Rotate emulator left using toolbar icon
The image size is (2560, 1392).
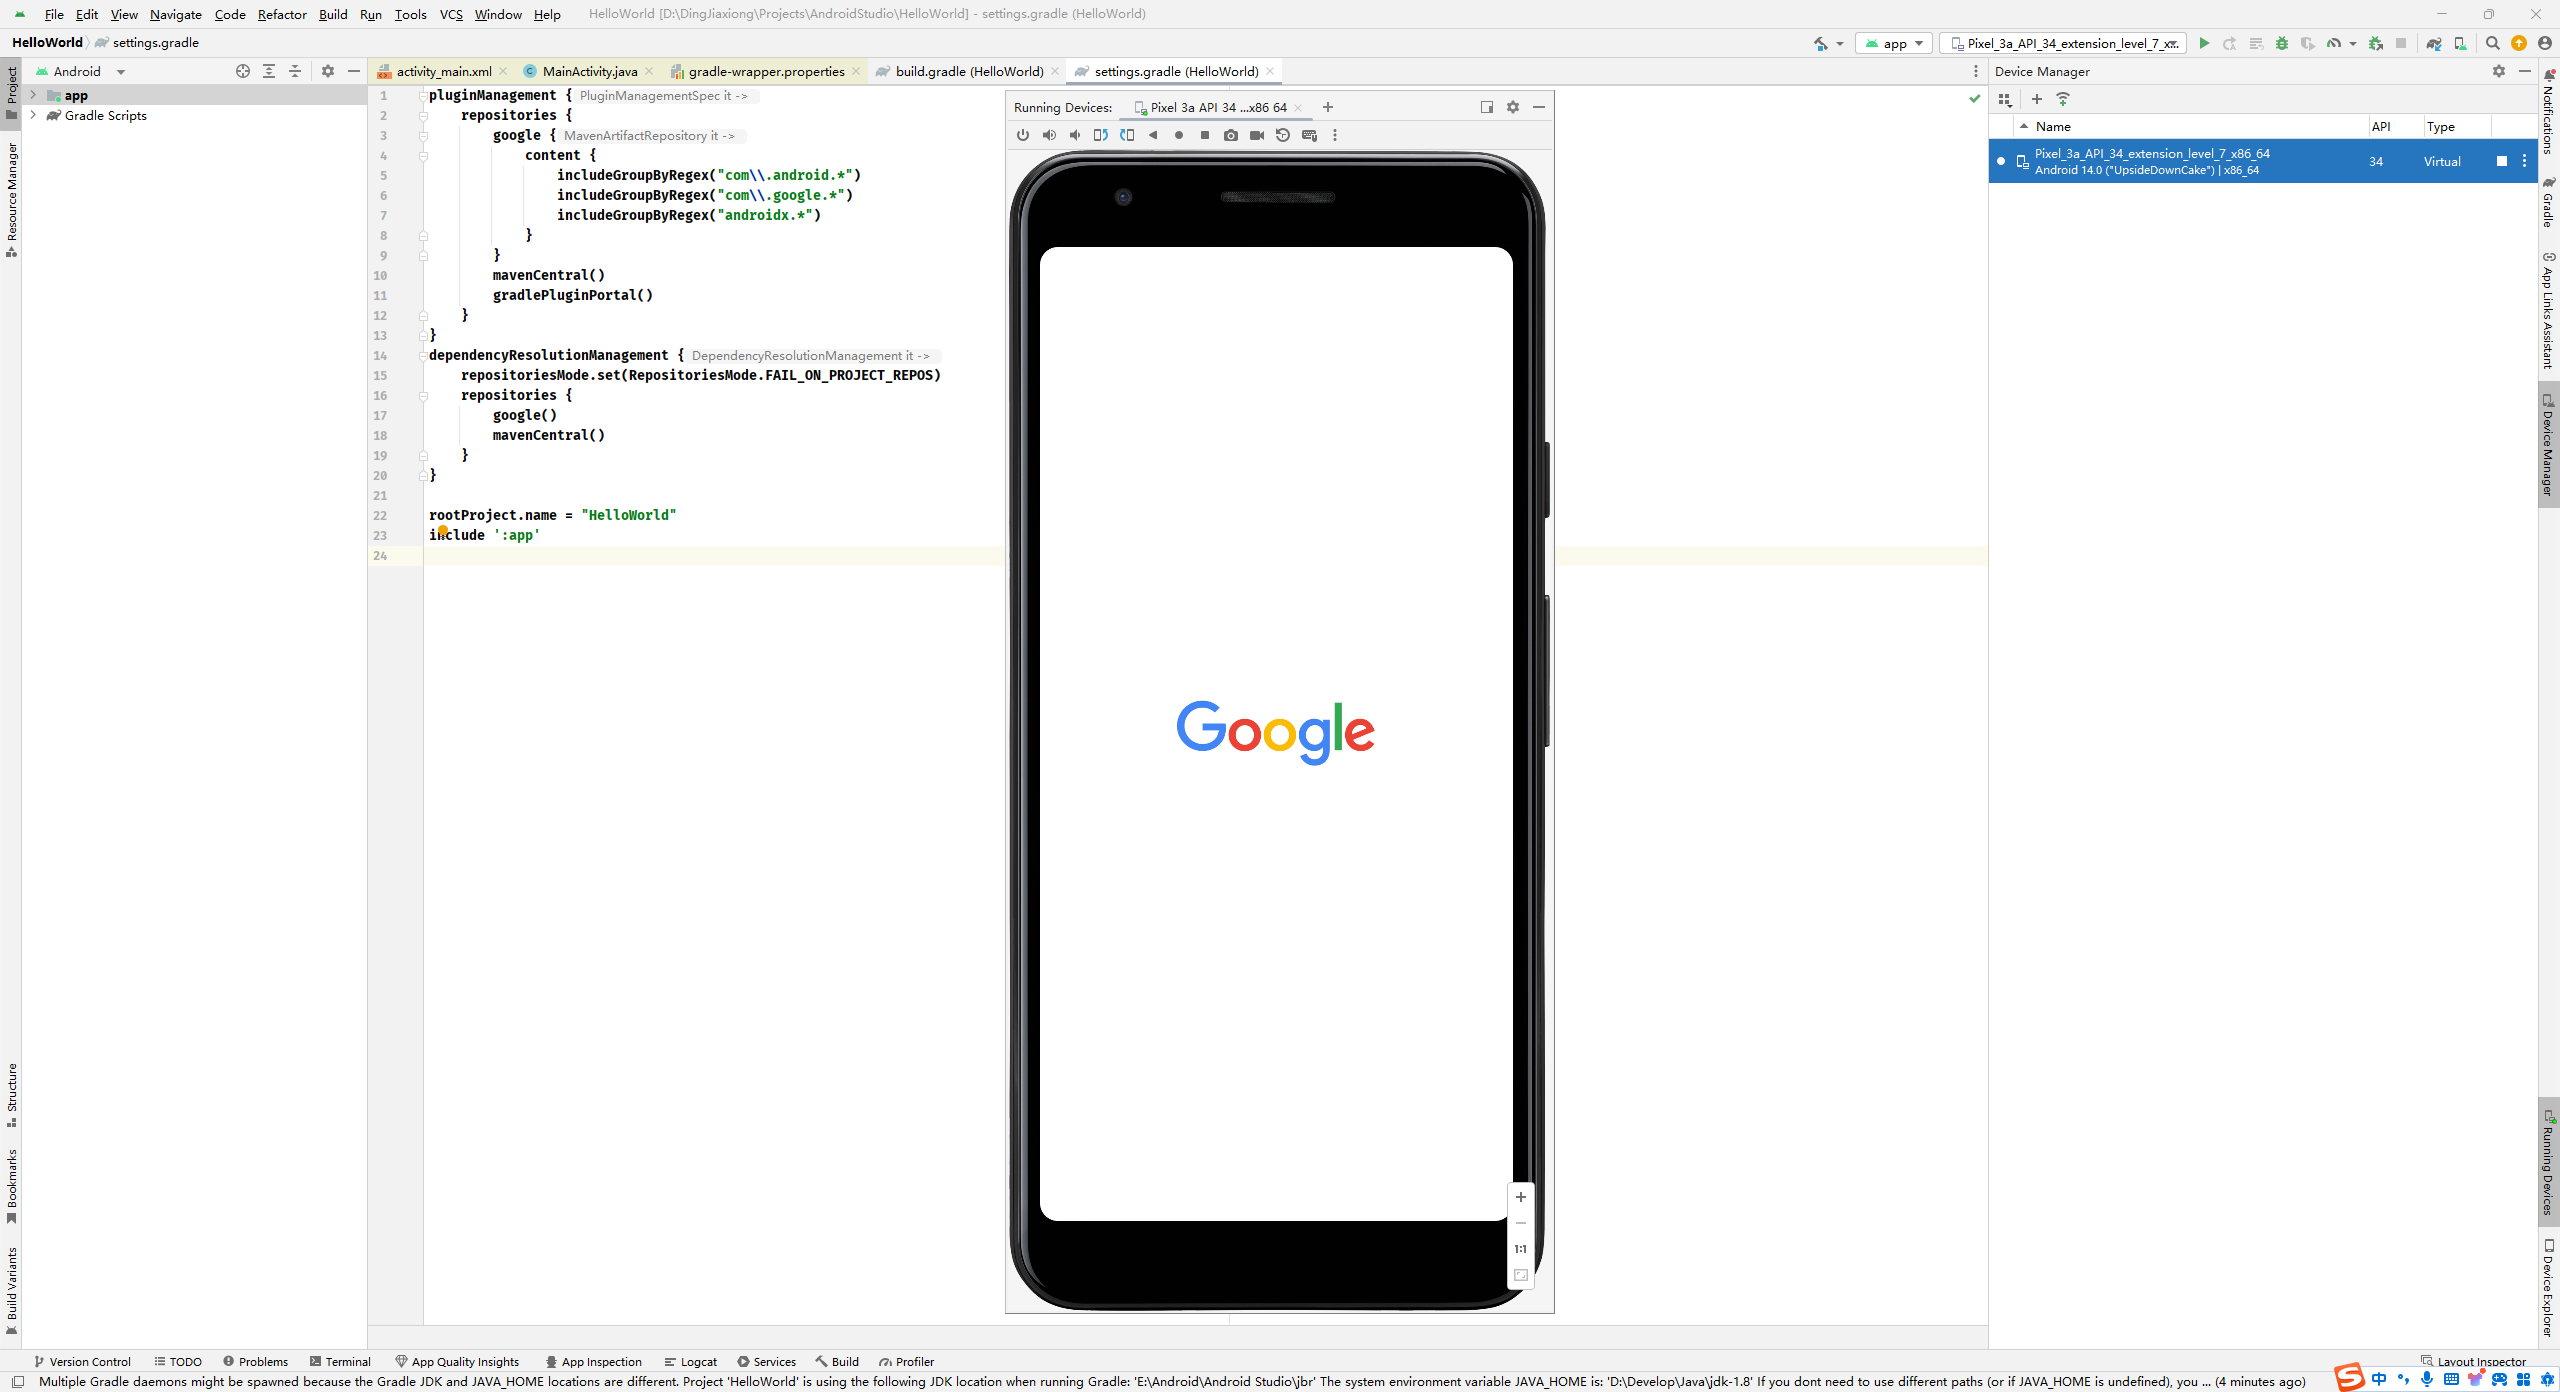click(1101, 135)
